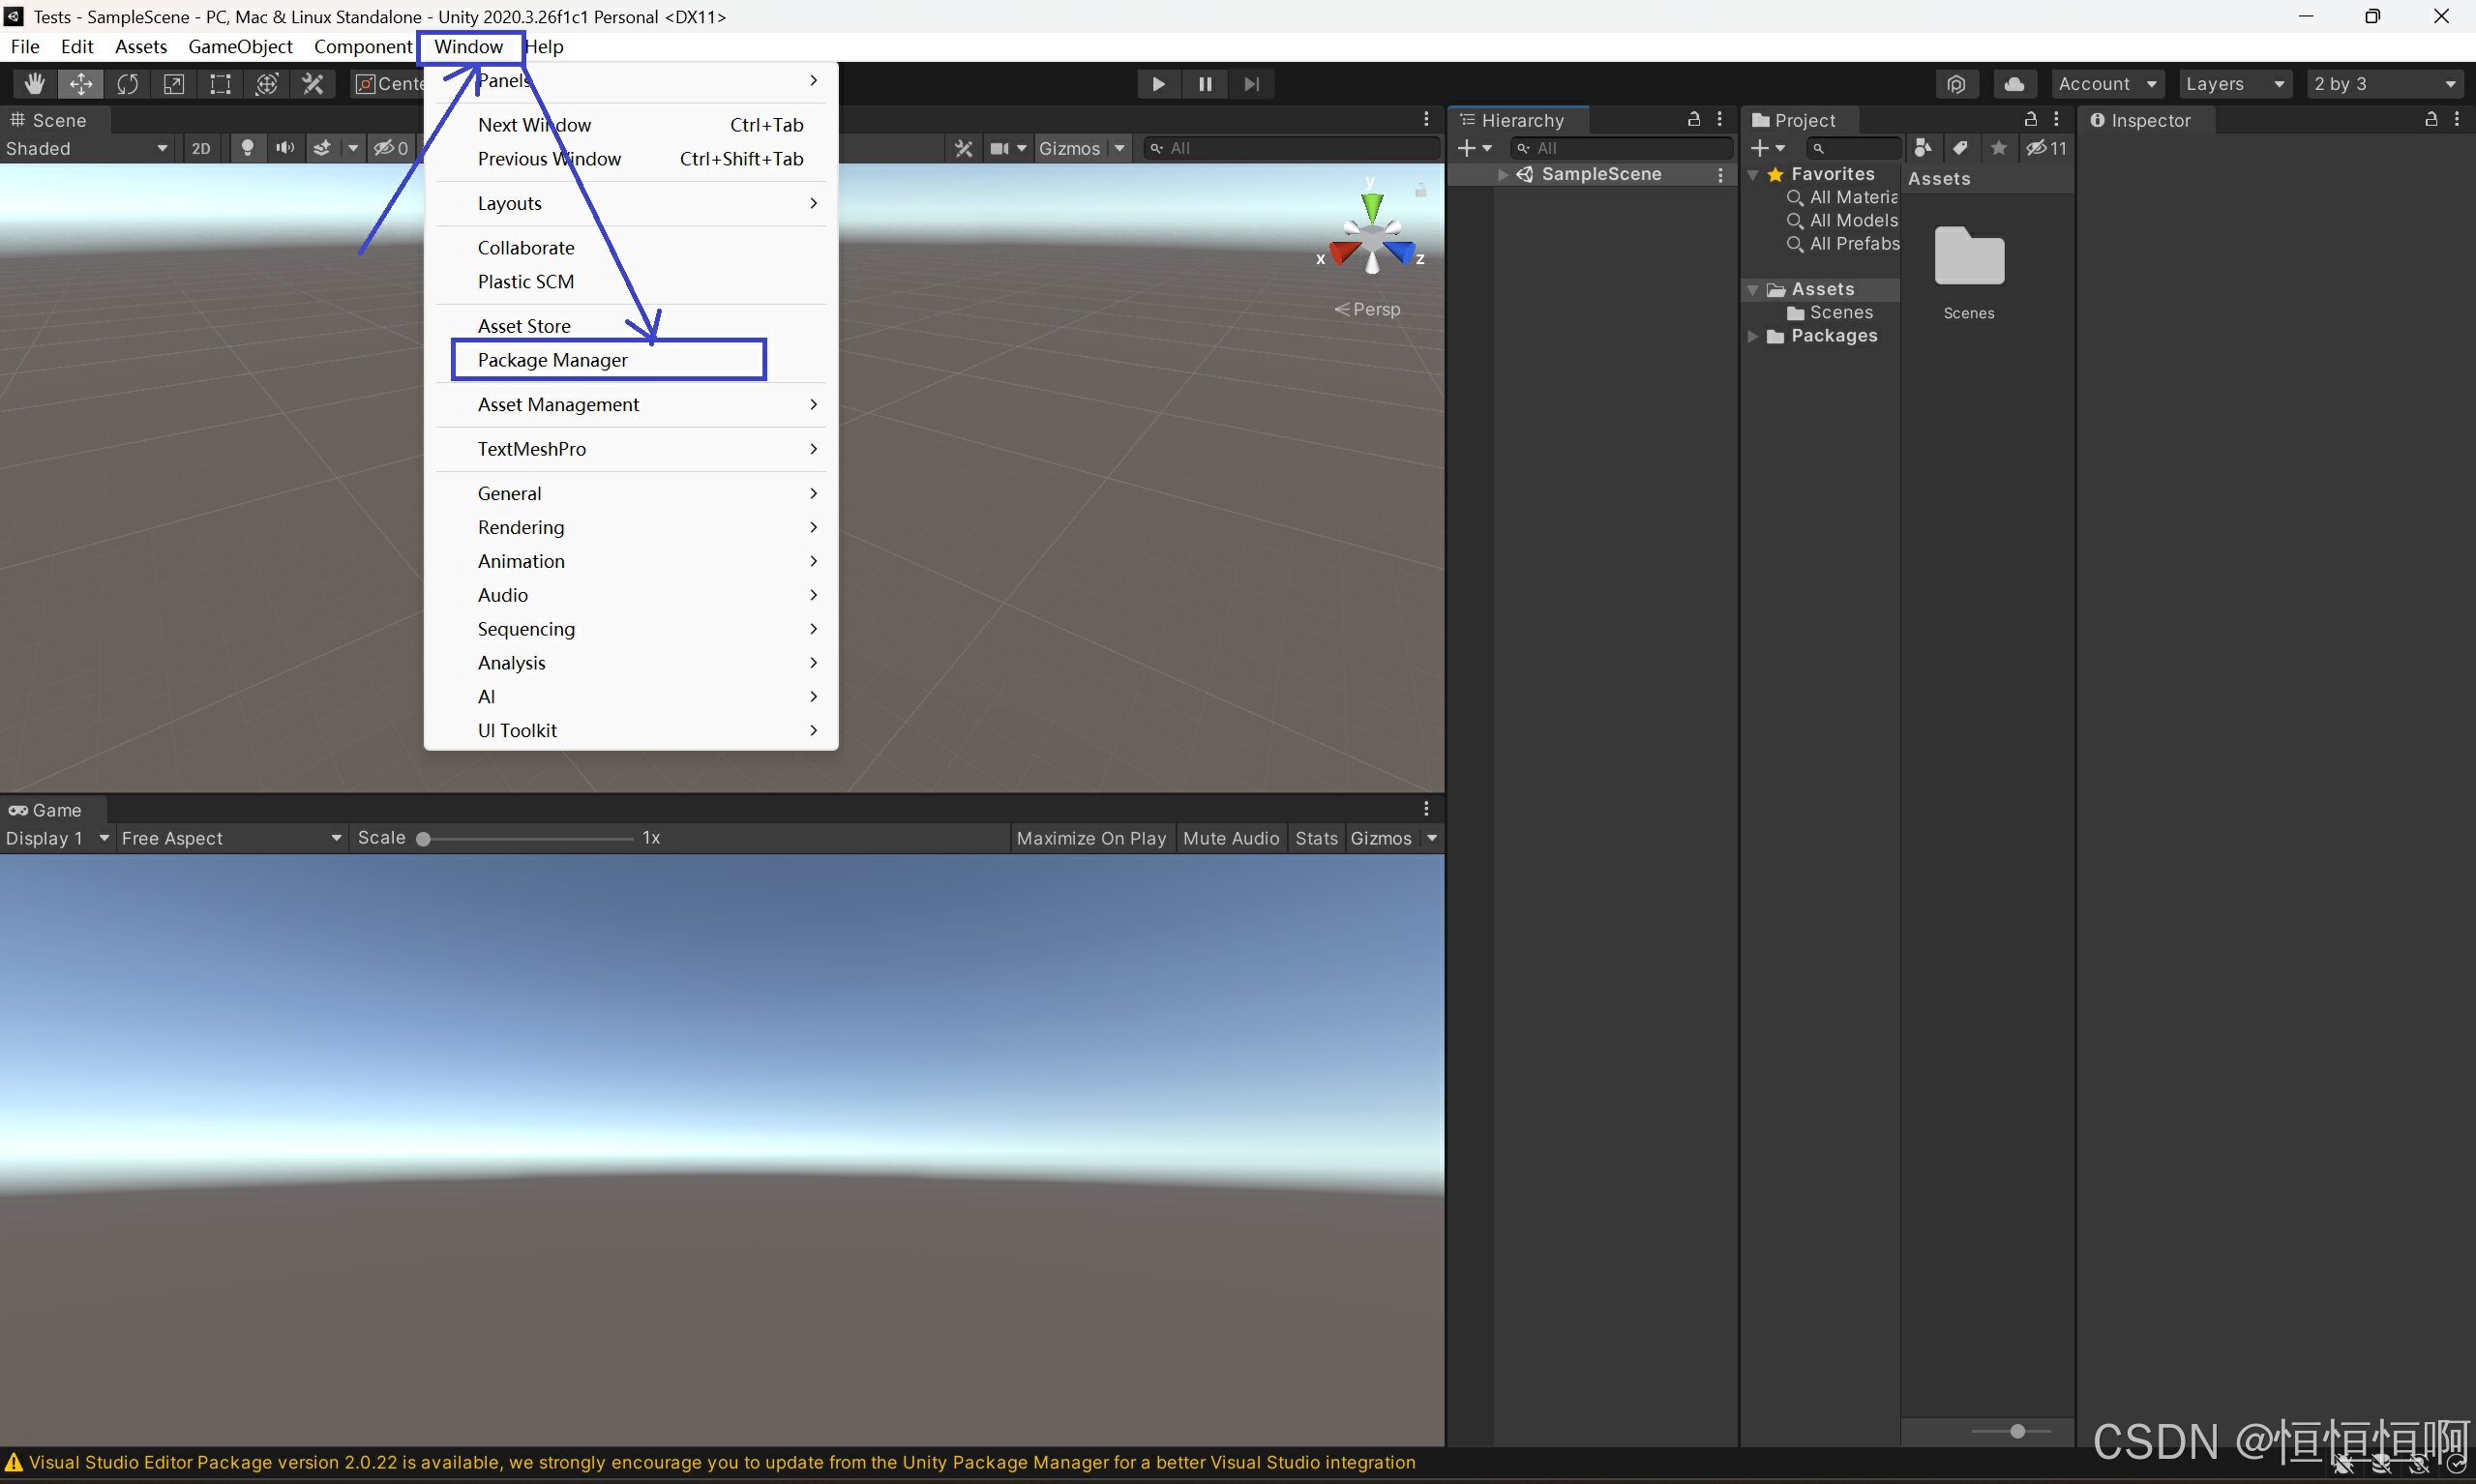
Task: Click Maximize On Play button
Action: pyautogui.click(x=1091, y=838)
